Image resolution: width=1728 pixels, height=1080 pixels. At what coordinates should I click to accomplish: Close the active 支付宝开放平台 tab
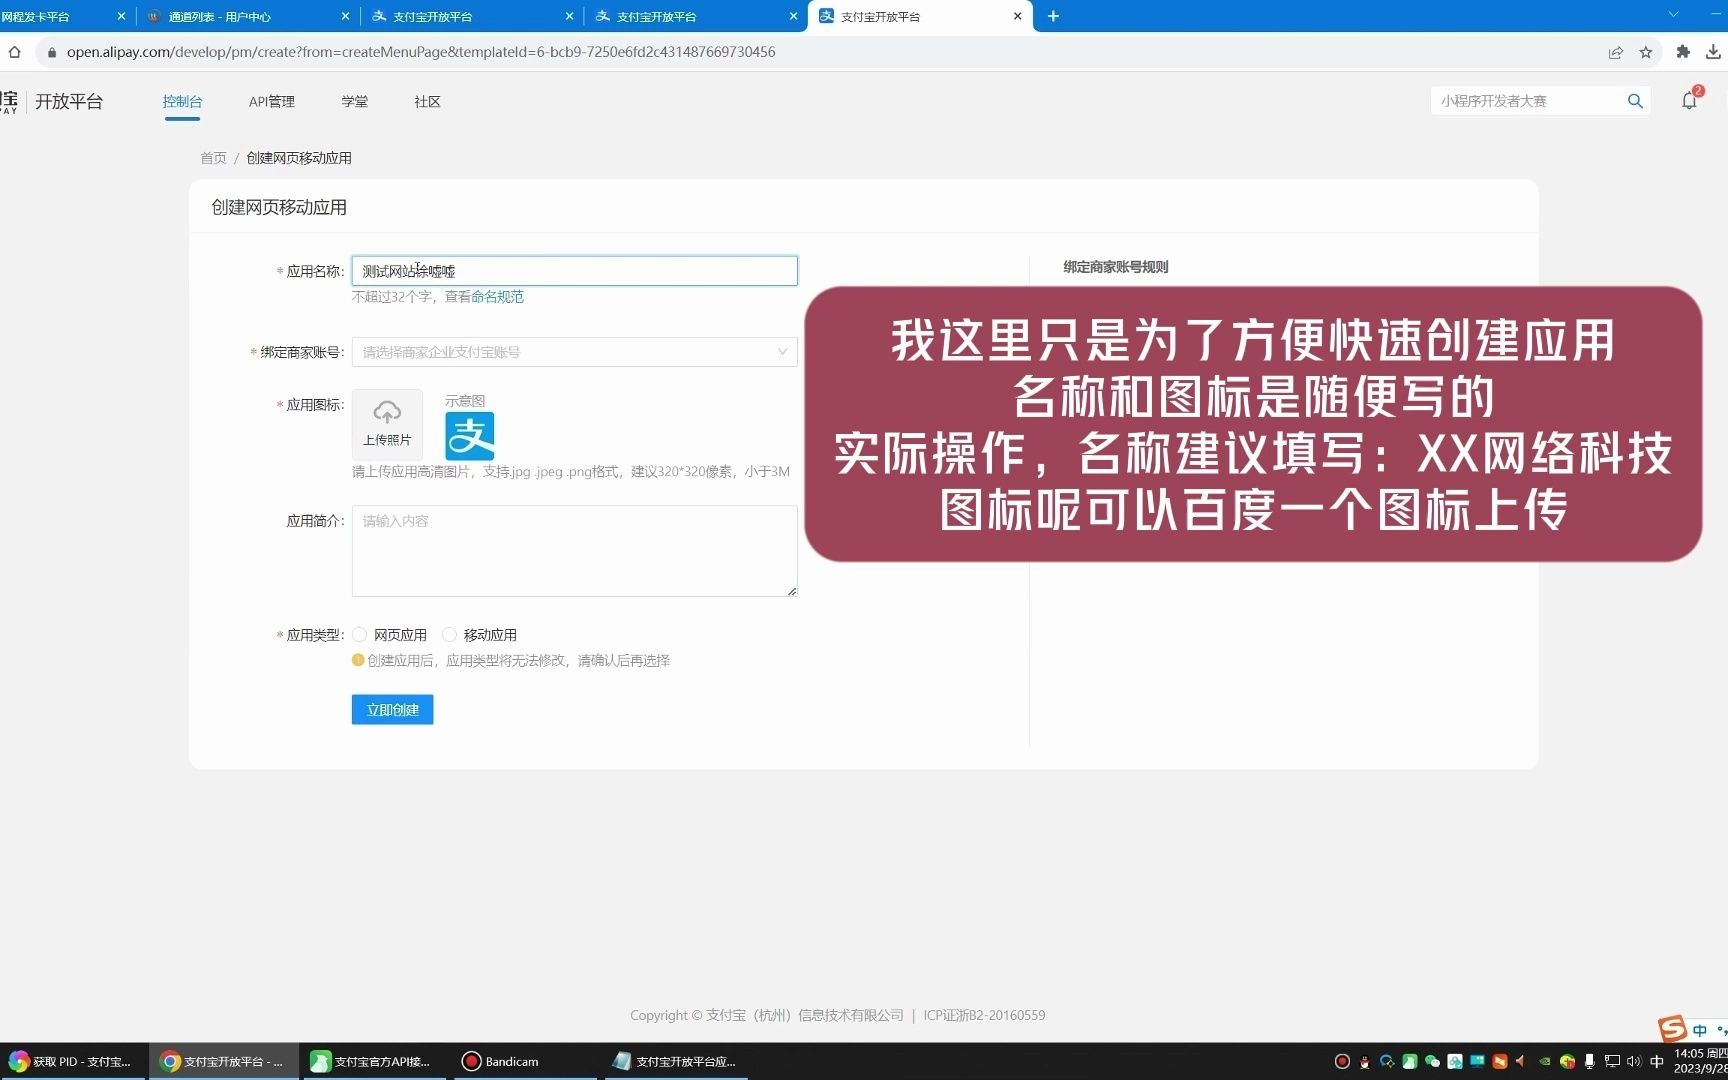point(1018,16)
